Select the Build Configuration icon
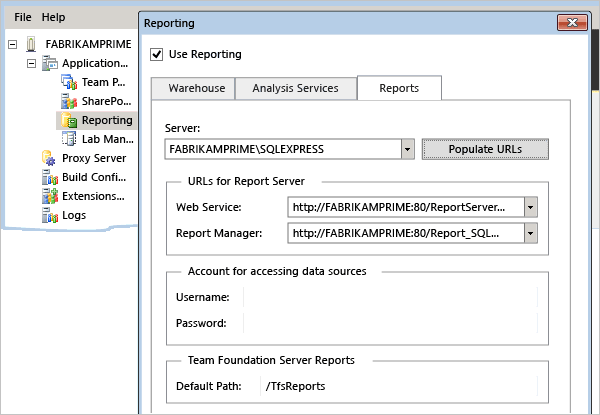 tap(49, 178)
